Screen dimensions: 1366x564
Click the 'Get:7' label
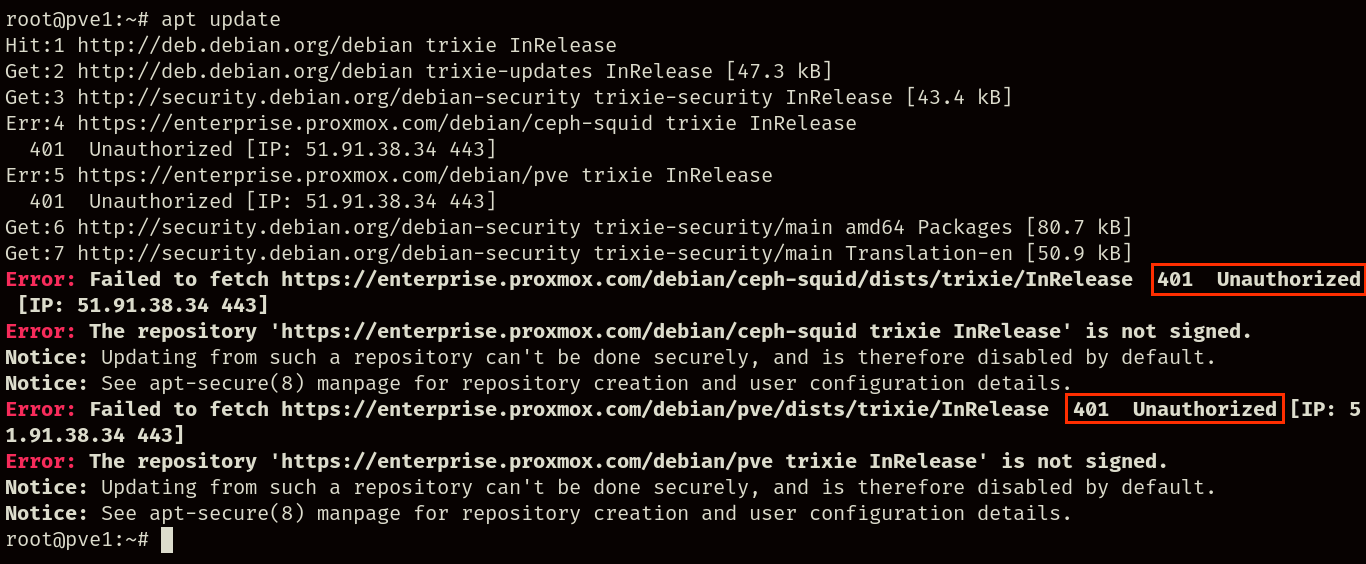point(35,254)
